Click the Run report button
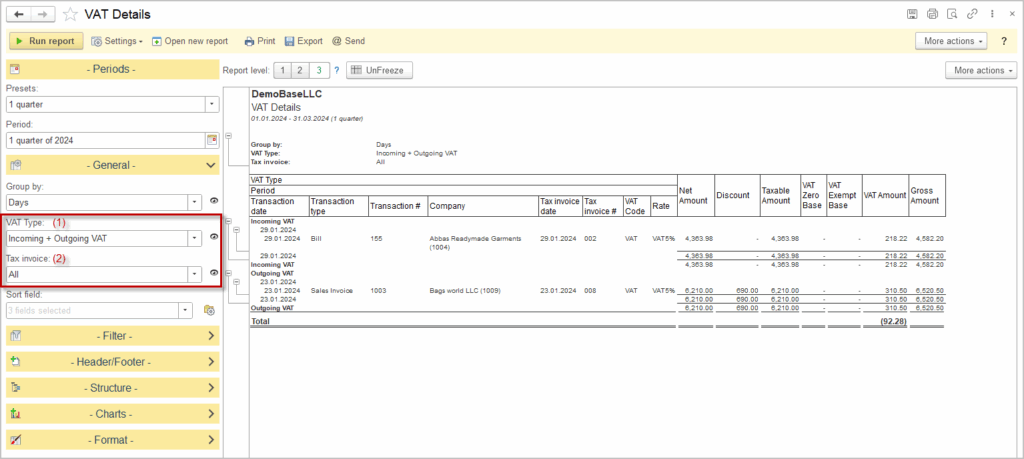This screenshot has height=459, width=1024. [x=46, y=41]
